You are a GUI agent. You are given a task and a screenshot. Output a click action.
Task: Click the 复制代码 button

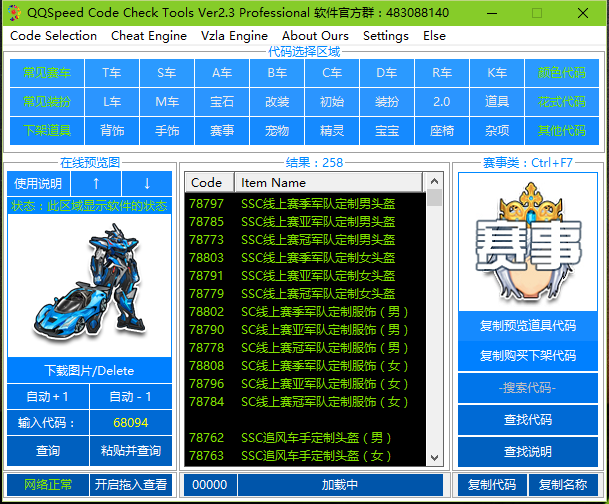(492, 485)
